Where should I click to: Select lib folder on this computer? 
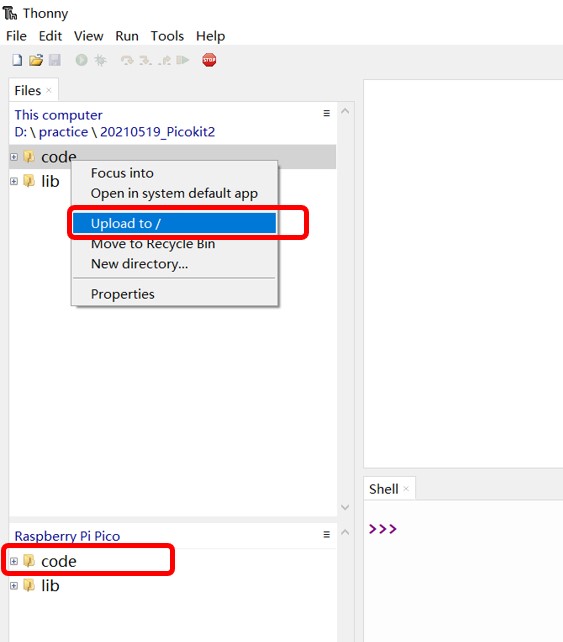point(50,181)
